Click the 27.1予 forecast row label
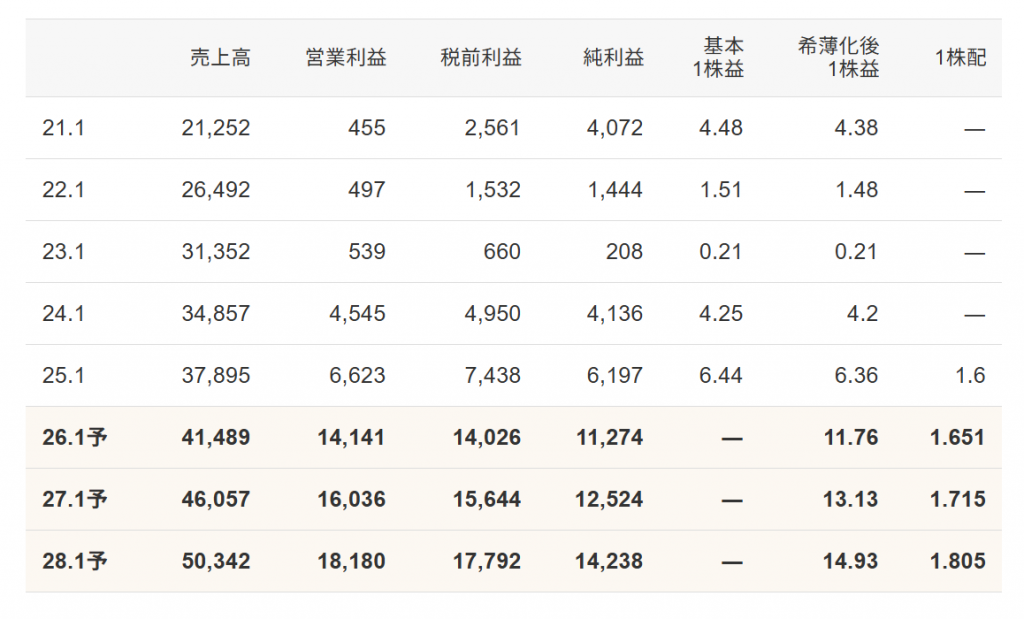The height and width of the screenshot is (619, 1024). pos(75,500)
